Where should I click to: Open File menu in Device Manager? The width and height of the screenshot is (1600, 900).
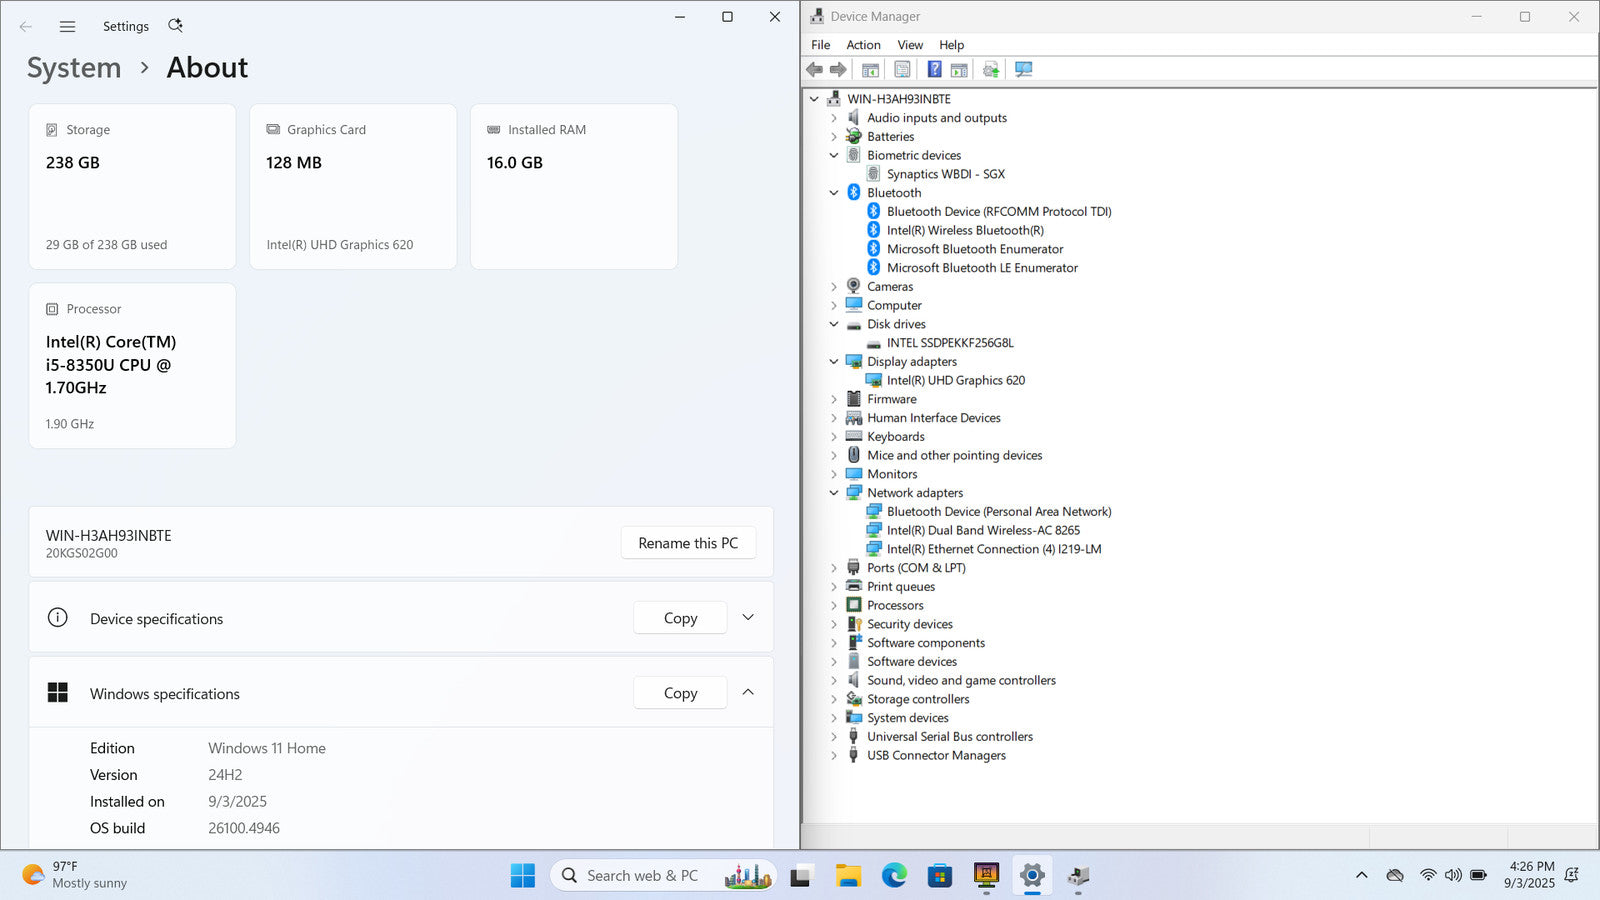point(820,45)
